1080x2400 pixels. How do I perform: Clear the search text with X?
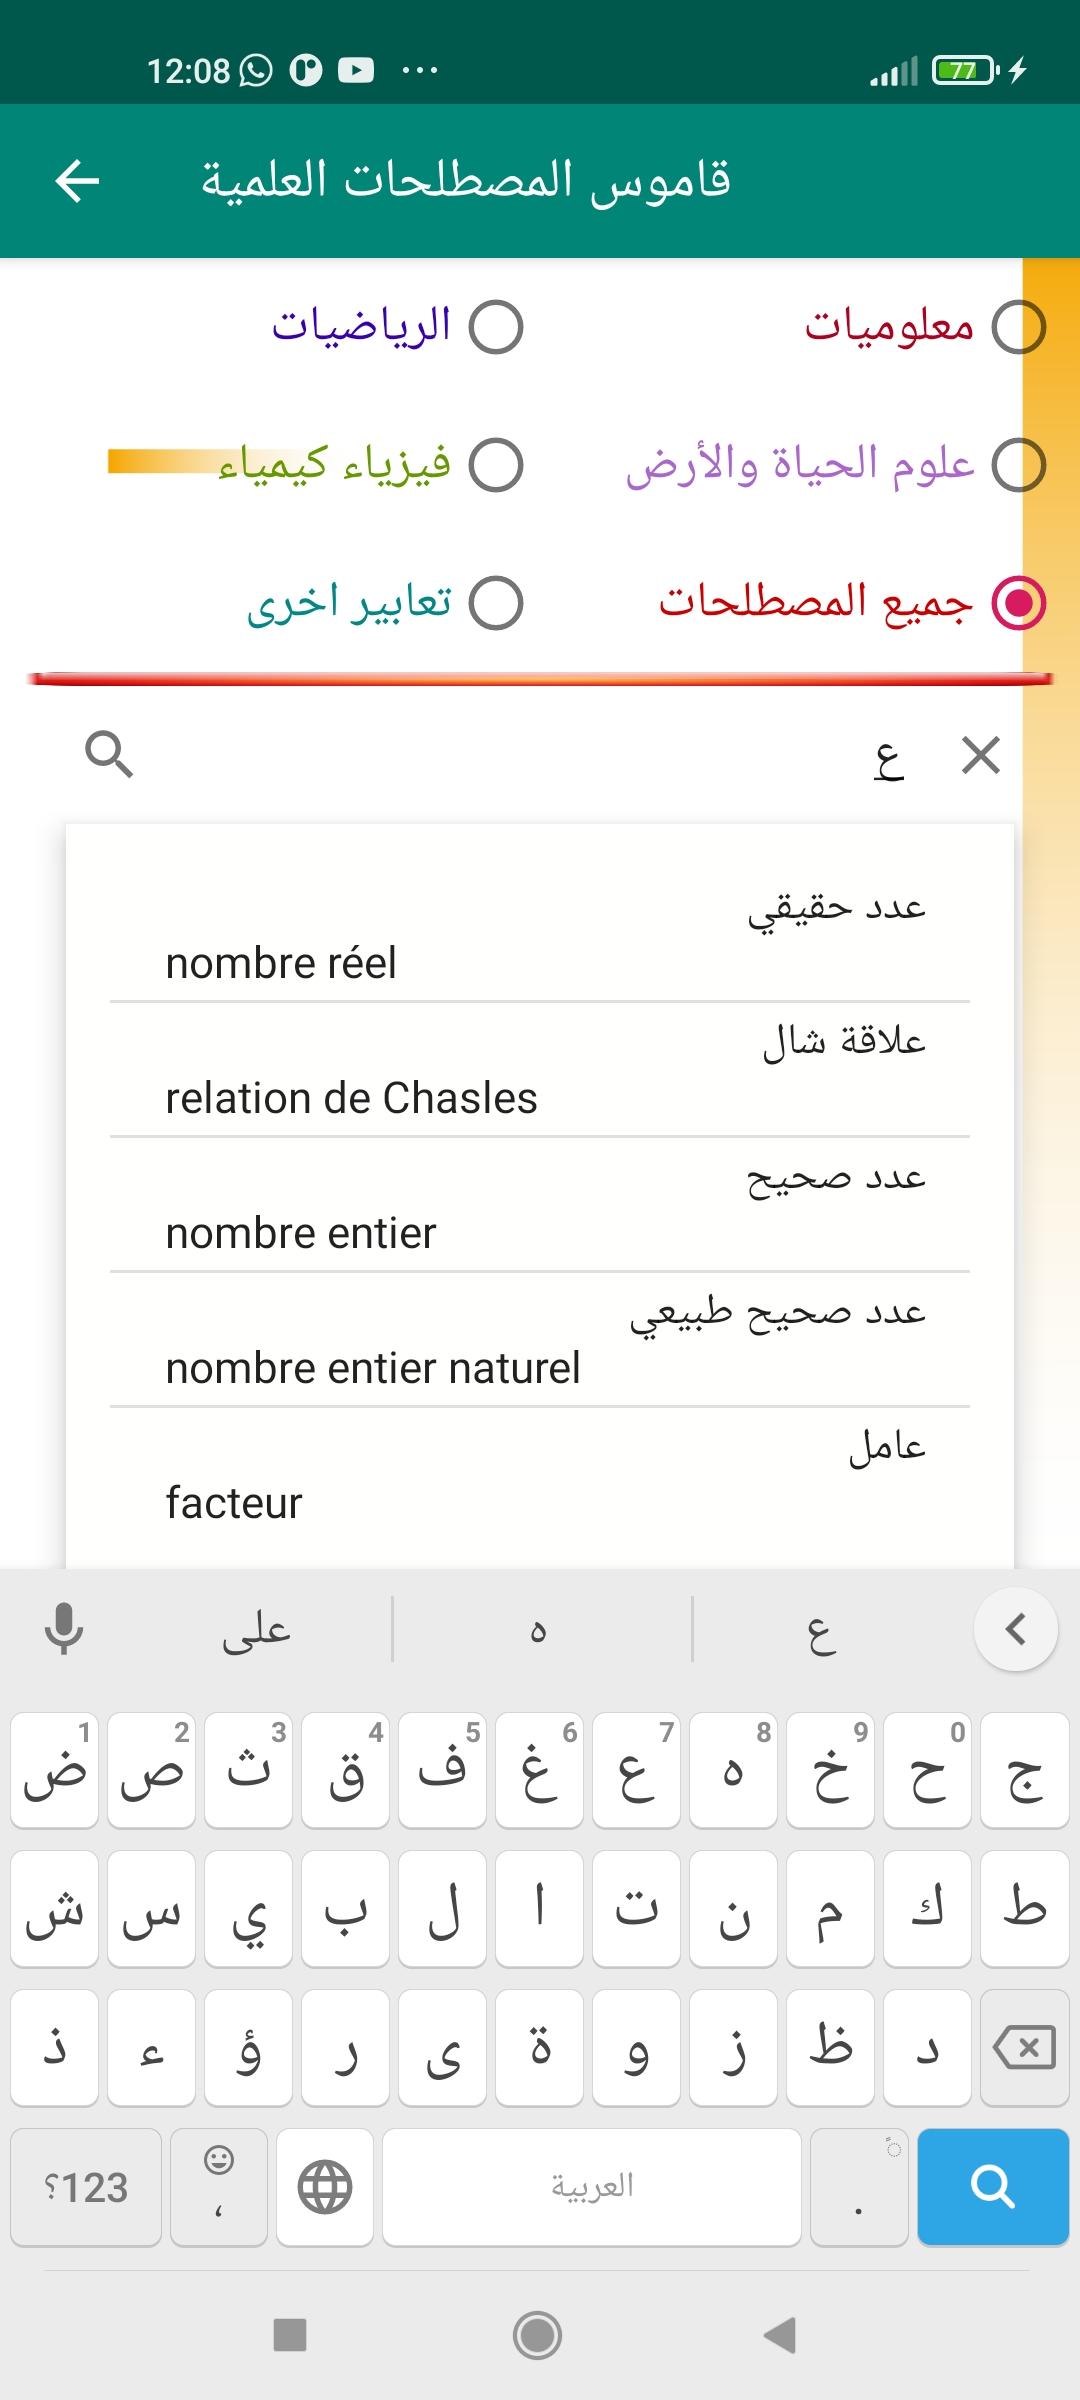(x=980, y=755)
